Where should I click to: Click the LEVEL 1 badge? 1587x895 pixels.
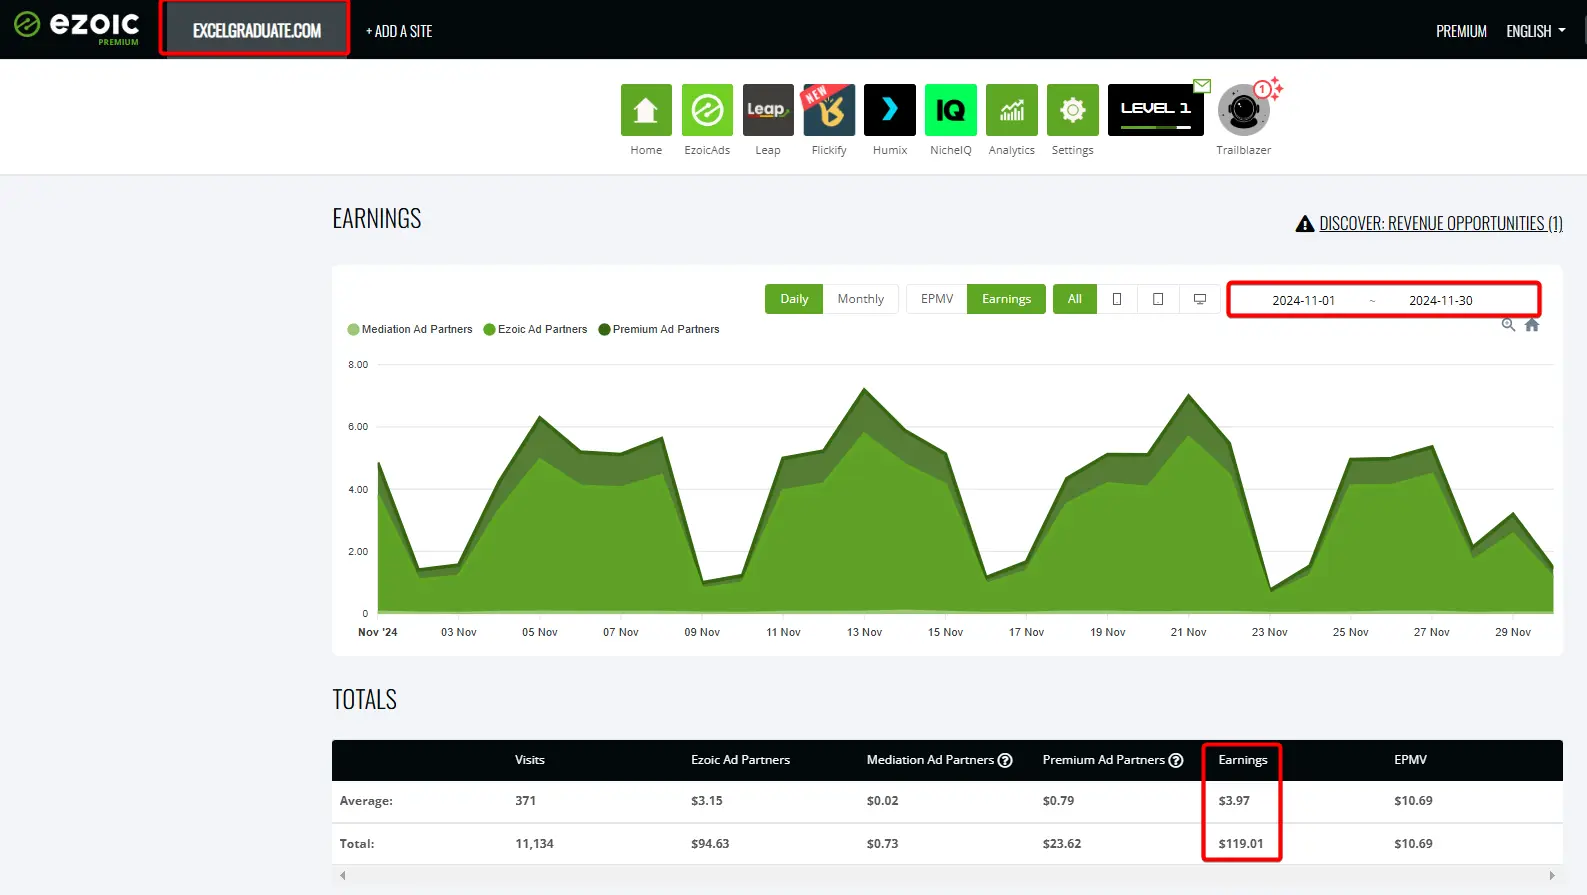pyautogui.click(x=1155, y=110)
